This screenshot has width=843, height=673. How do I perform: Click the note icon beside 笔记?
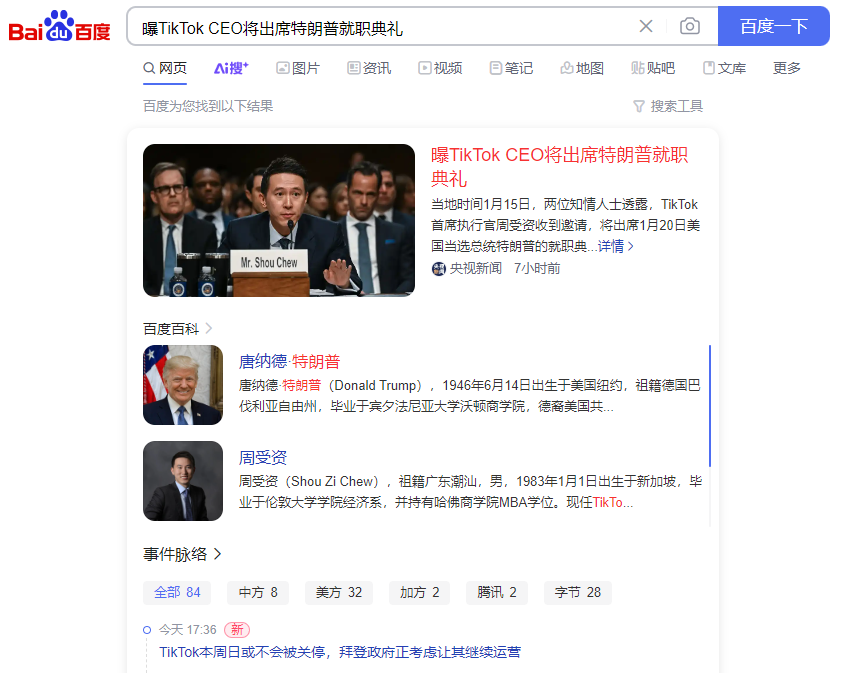pyautogui.click(x=495, y=68)
